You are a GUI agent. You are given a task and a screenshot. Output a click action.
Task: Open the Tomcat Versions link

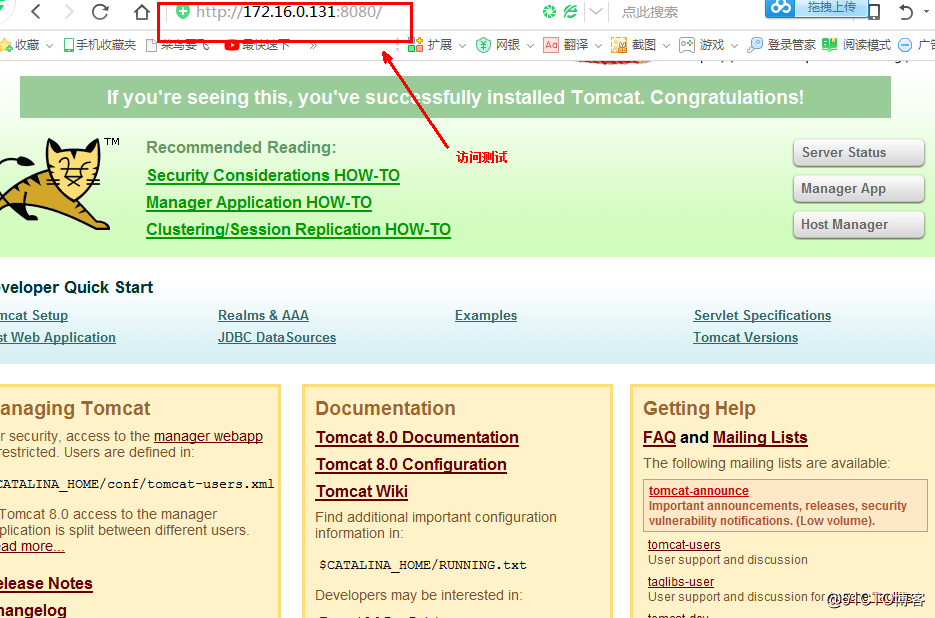point(745,338)
